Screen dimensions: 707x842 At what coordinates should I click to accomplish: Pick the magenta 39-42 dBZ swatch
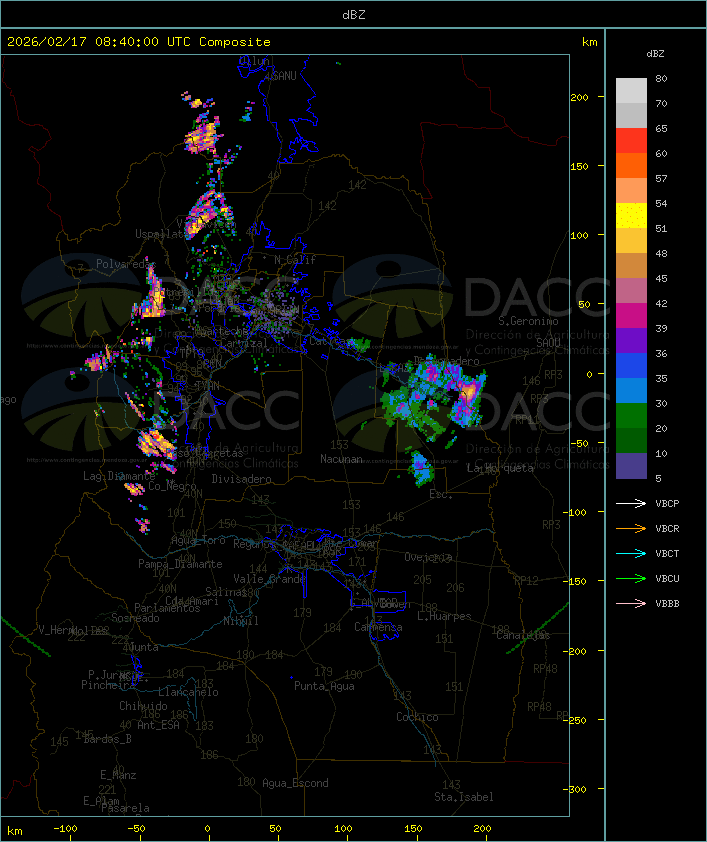coord(631,316)
